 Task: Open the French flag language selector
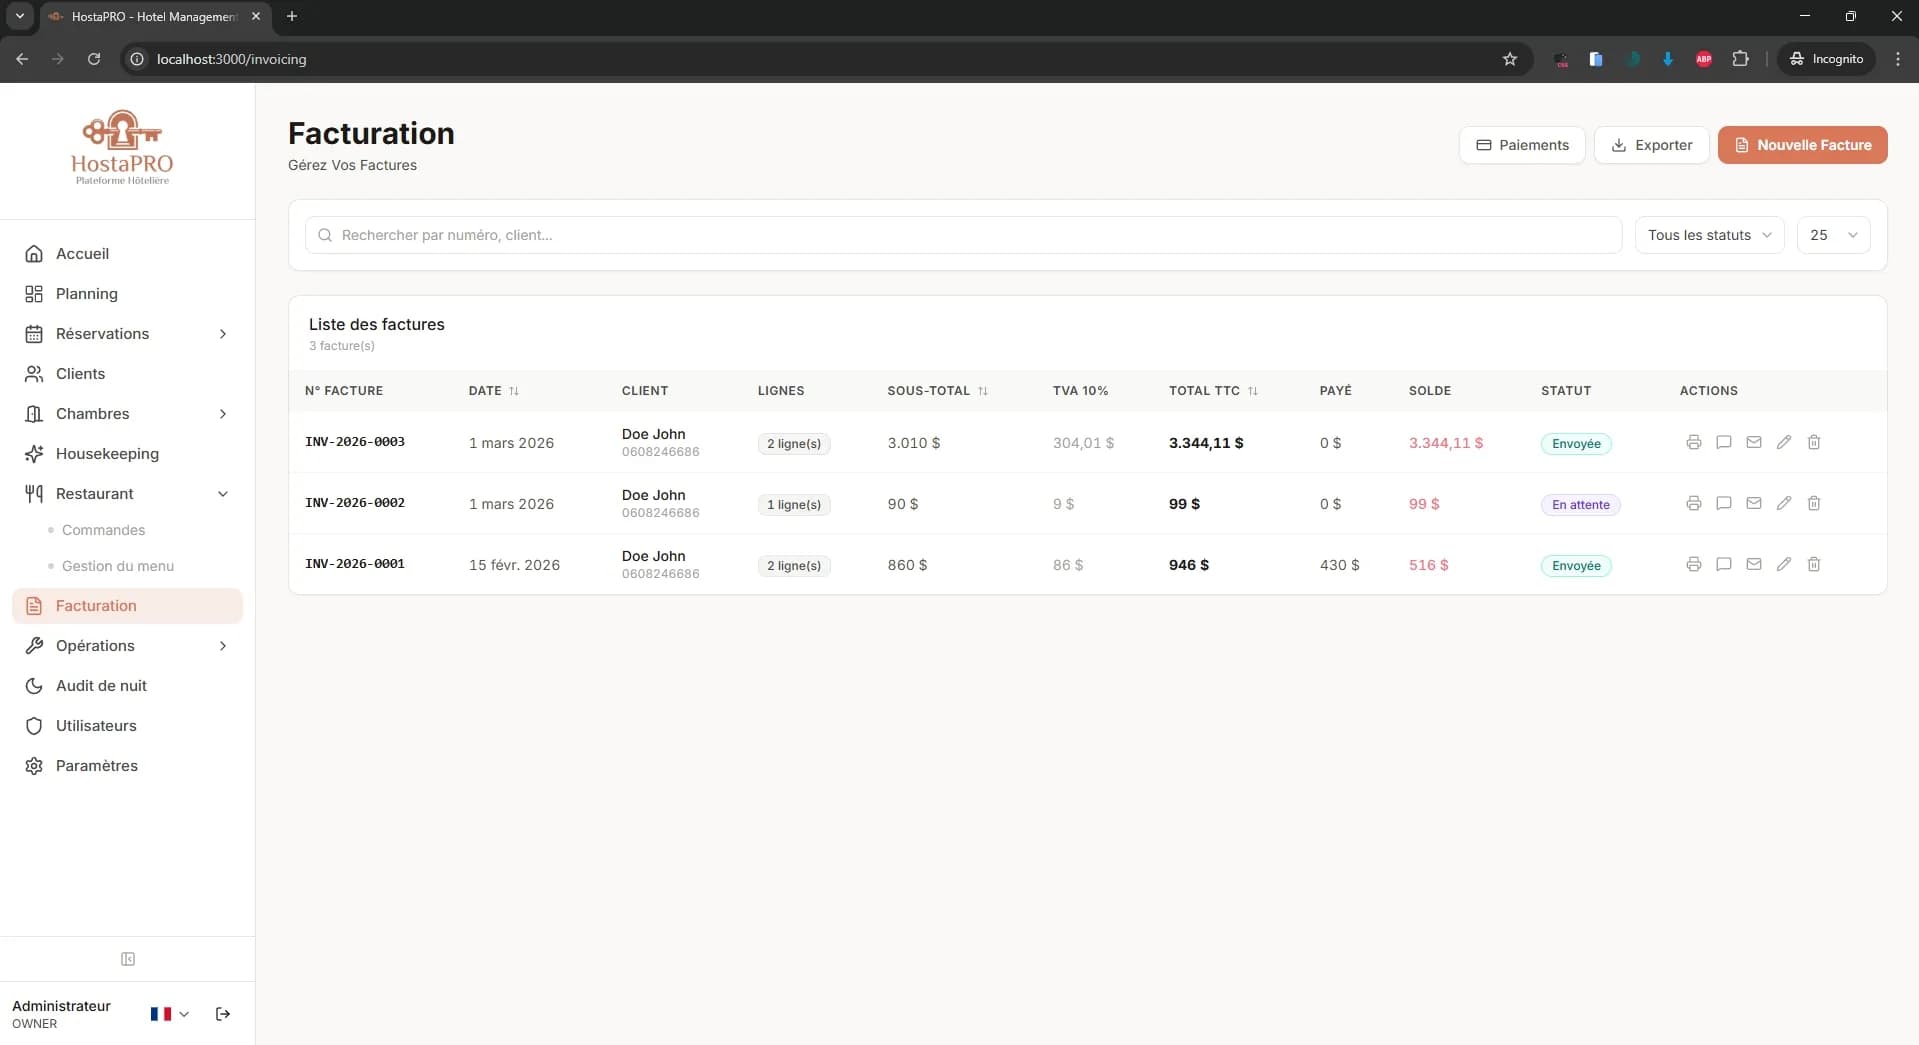tap(167, 1014)
